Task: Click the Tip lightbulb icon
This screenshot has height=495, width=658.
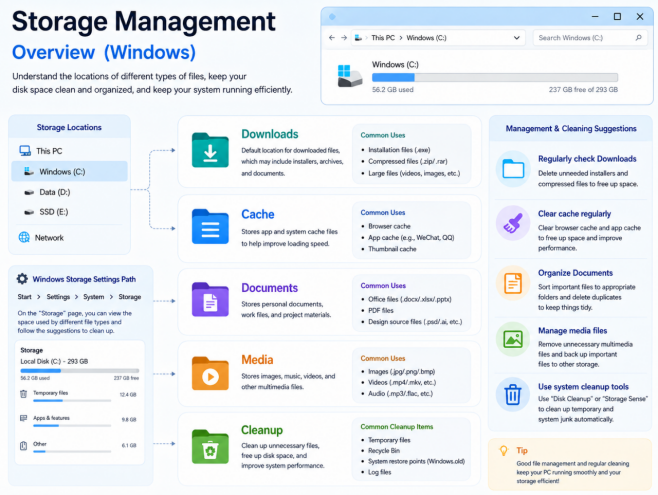Action: coord(503,451)
